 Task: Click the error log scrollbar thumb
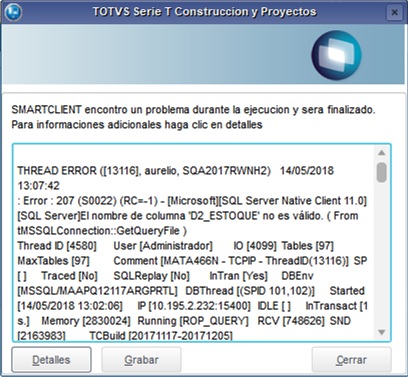click(x=382, y=172)
